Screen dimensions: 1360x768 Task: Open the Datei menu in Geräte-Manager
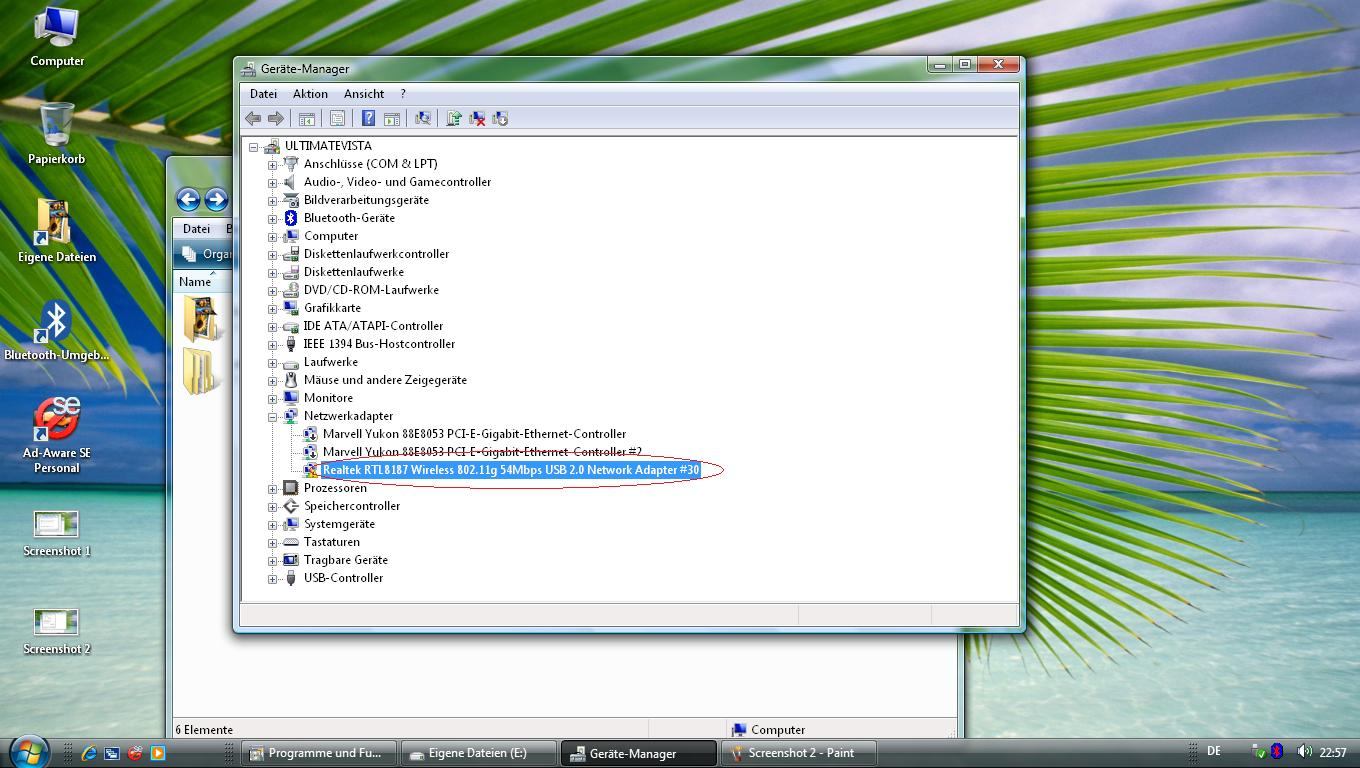click(x=263, y=93)
